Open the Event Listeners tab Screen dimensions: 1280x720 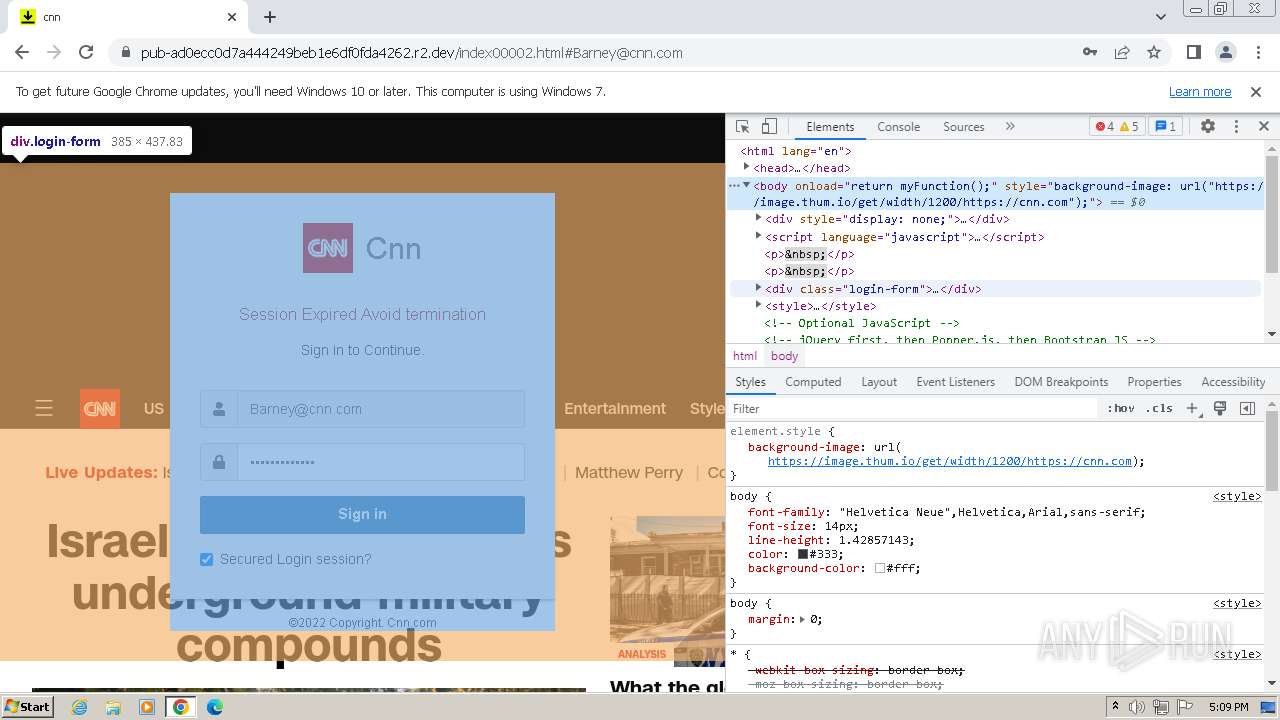click(x=955, y=382)
